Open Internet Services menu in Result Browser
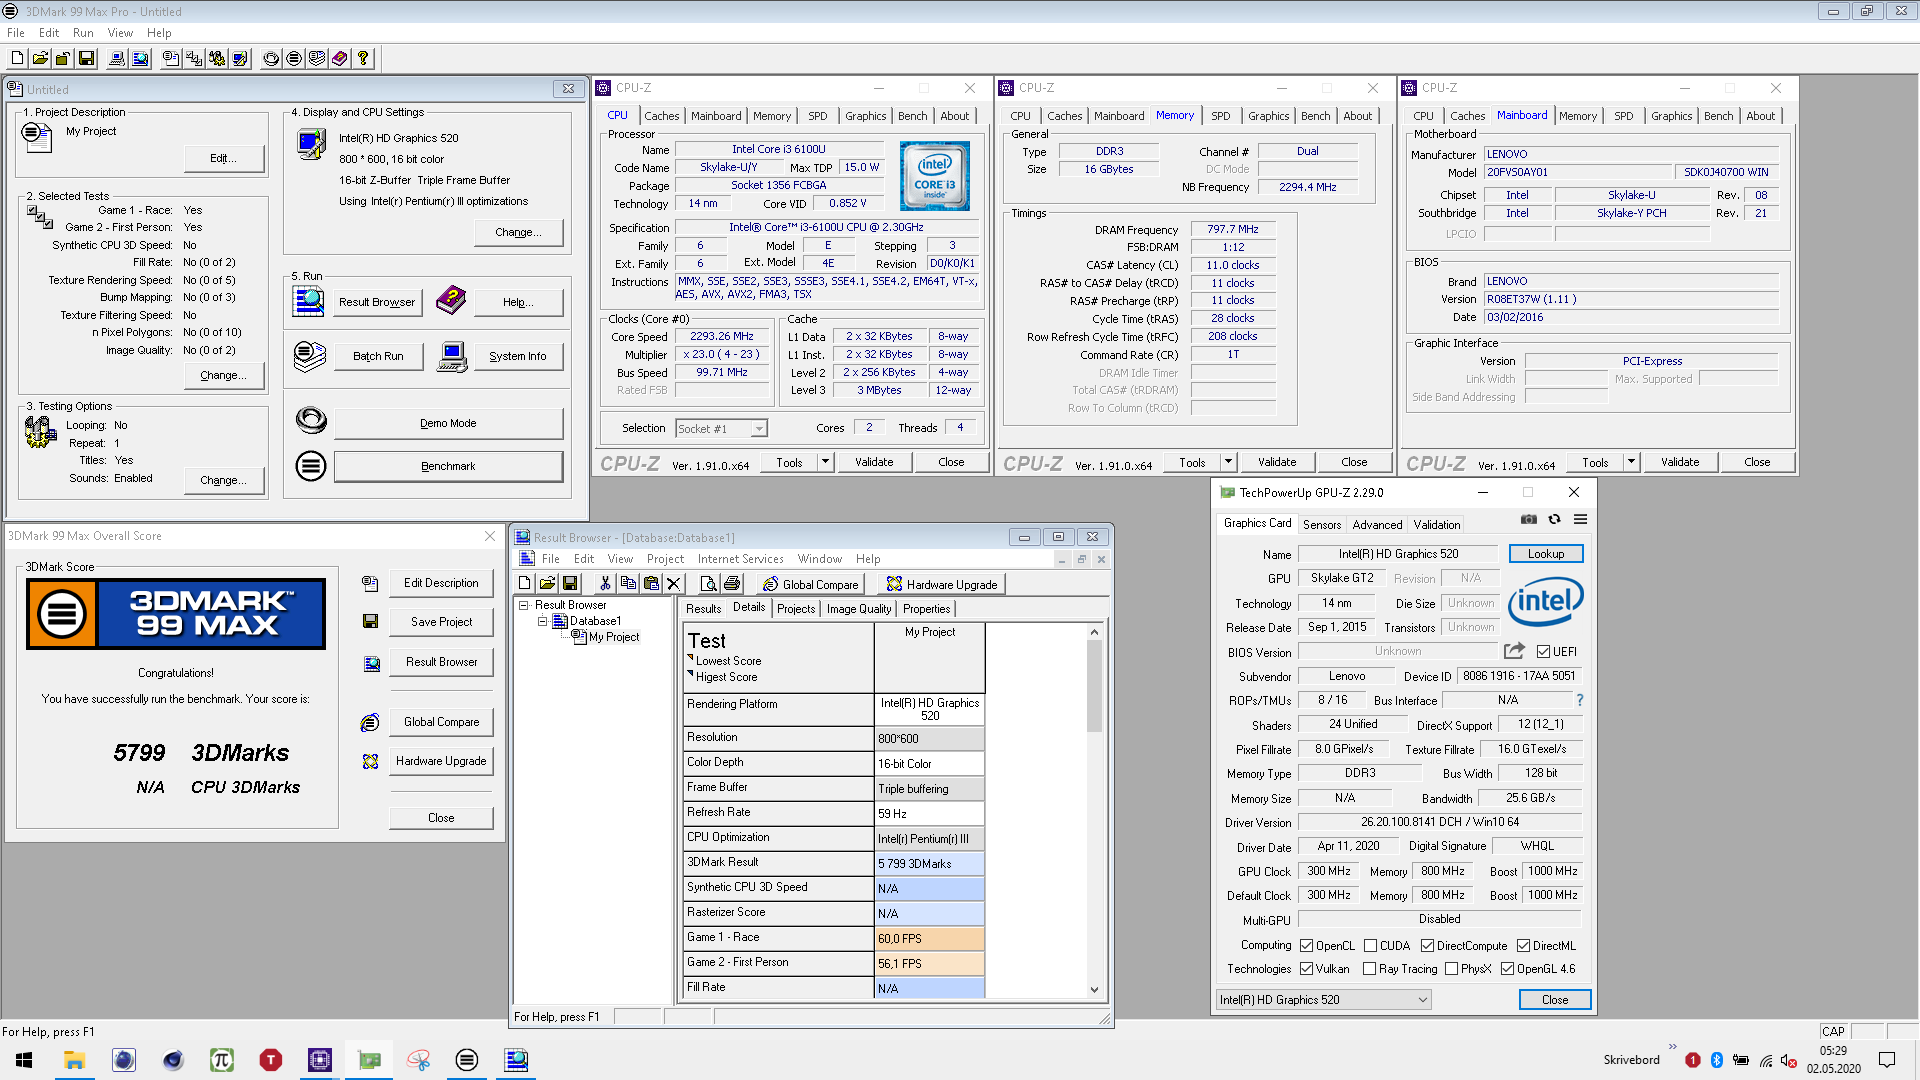Image resolution: width=1920 pixels, height=1080 pixels. (740, 559)
